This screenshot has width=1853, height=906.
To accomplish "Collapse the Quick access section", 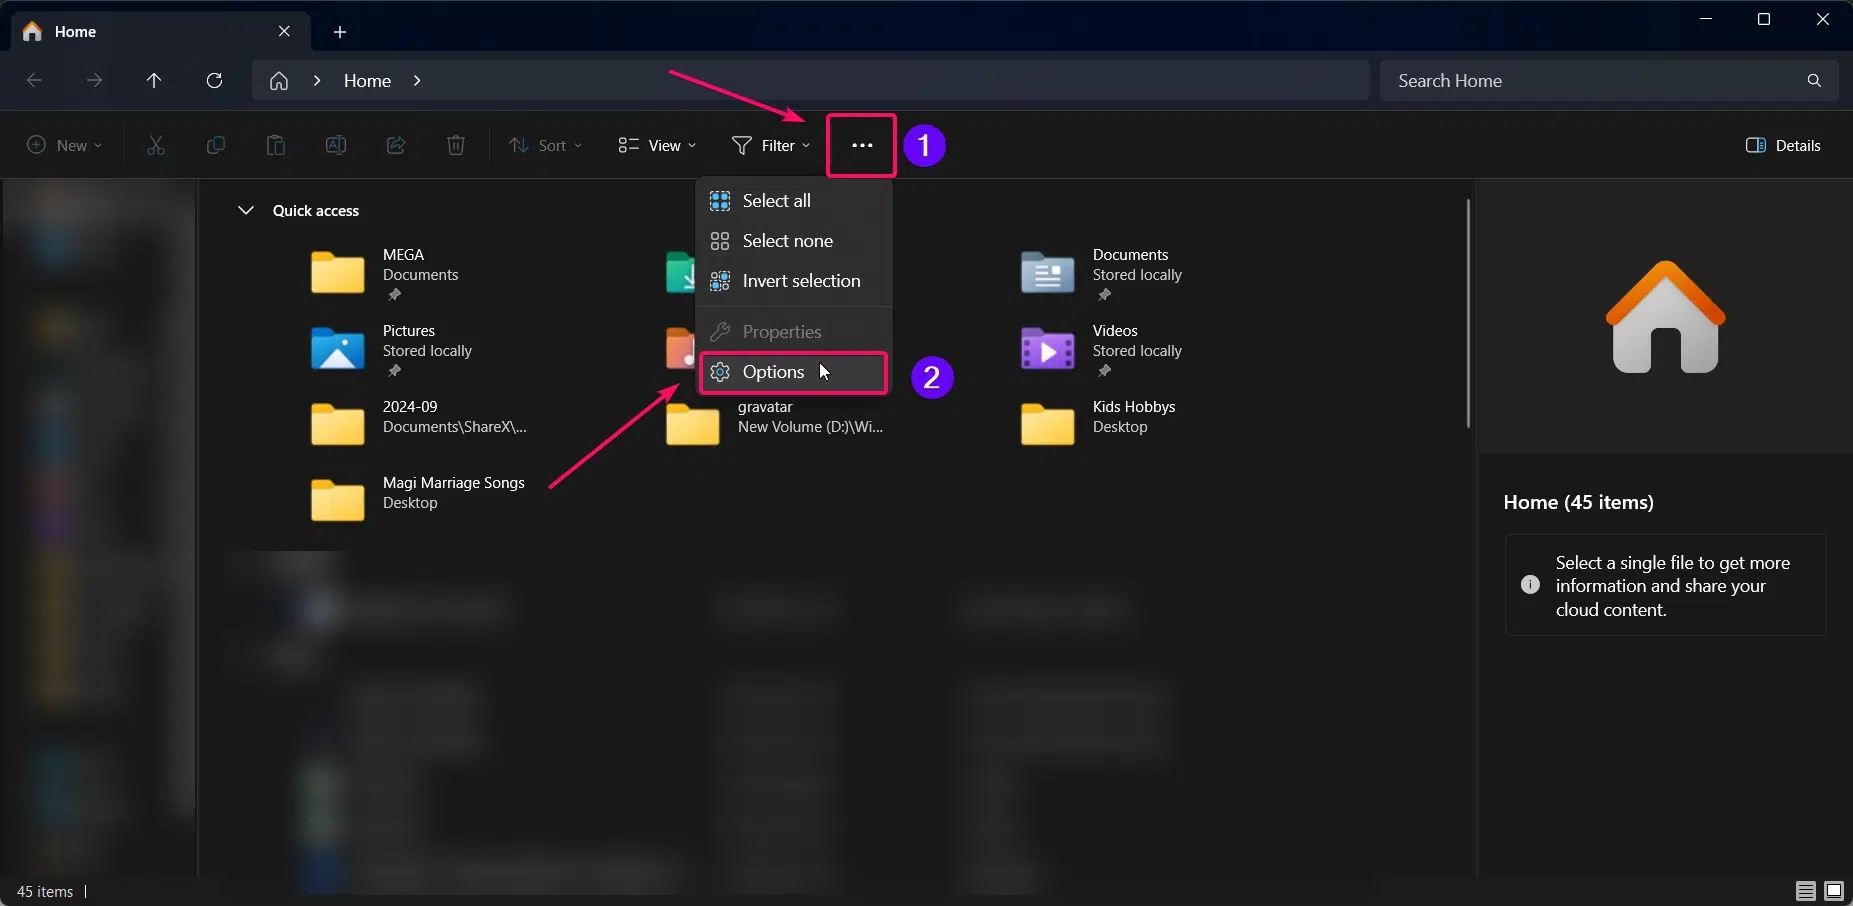I will tap(245, 210).
